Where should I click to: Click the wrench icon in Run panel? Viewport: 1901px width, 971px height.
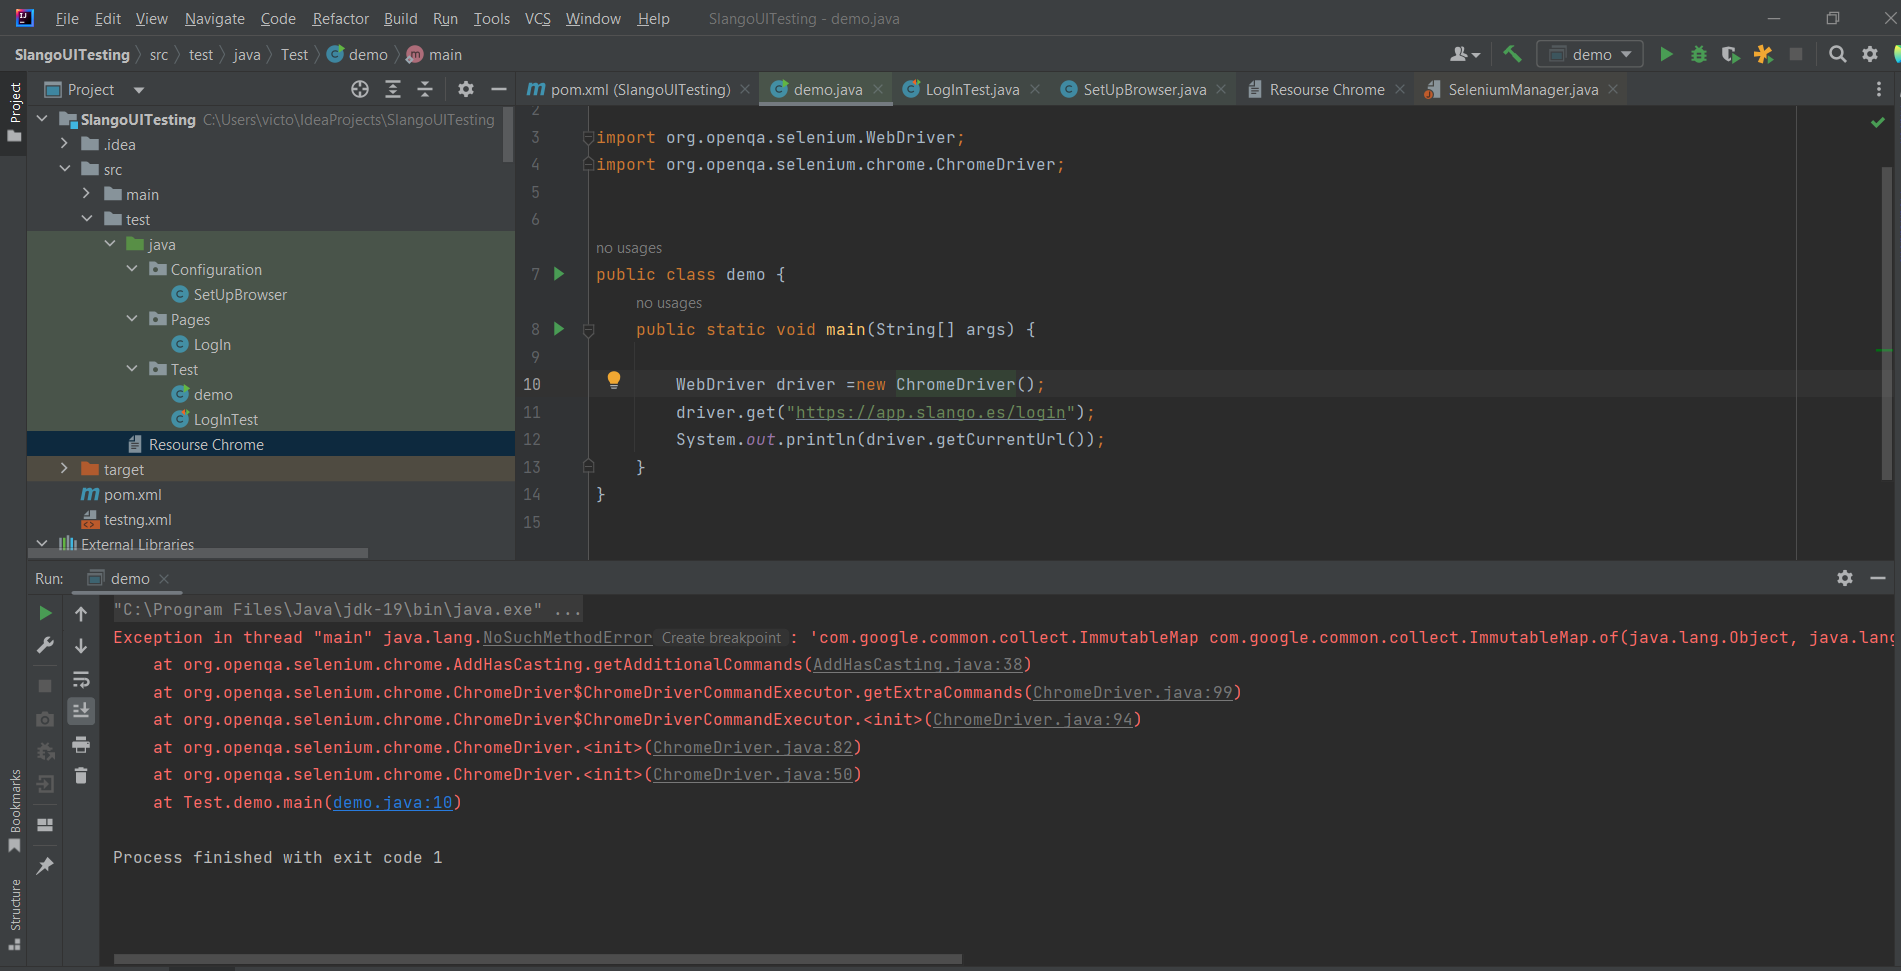(x=45, y=645)
